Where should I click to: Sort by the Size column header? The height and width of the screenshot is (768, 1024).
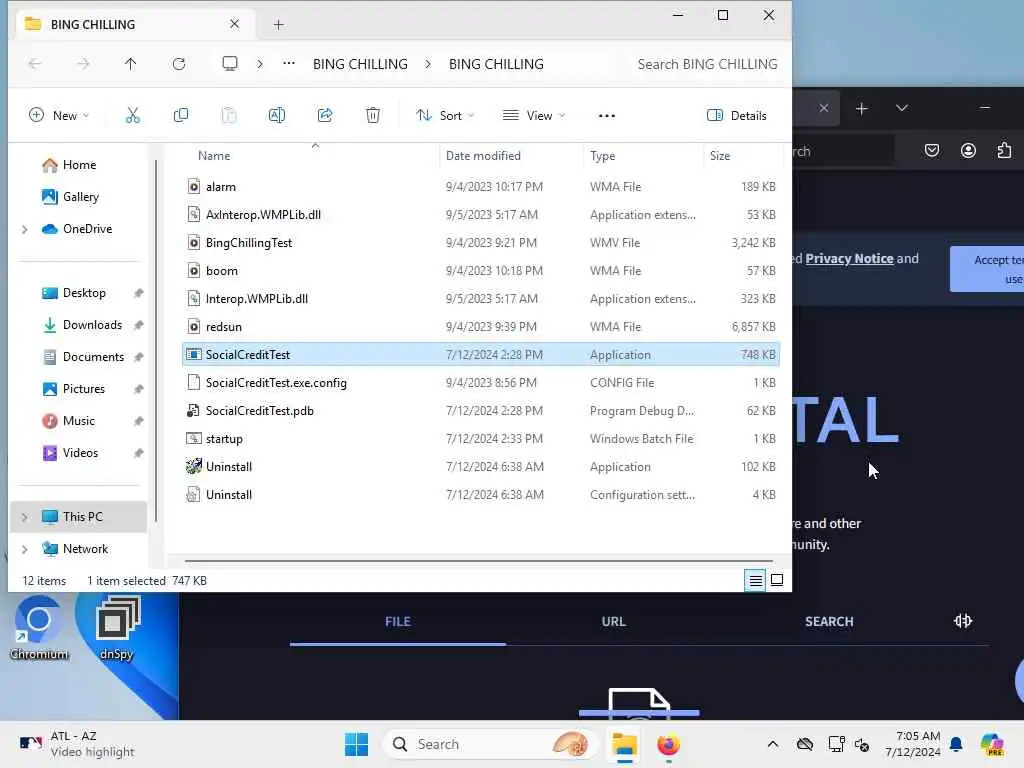point(720,156)
